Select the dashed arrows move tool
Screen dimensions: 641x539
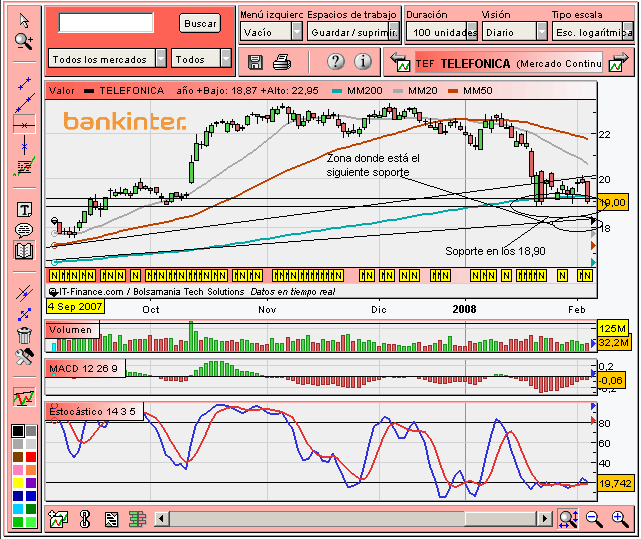[x=24, y=314]
